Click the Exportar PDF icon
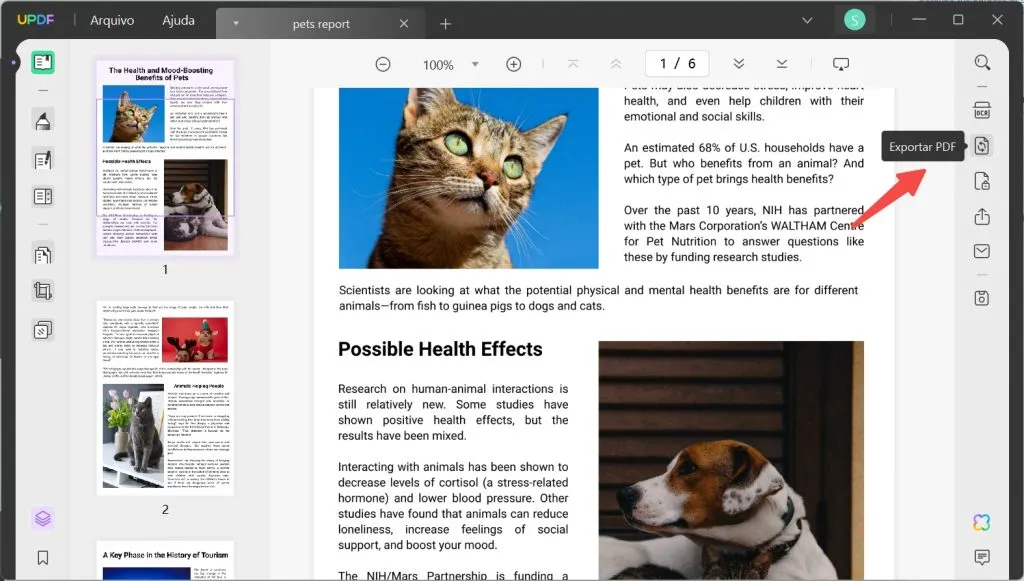 pyautogui.click(x=981, y=145)
